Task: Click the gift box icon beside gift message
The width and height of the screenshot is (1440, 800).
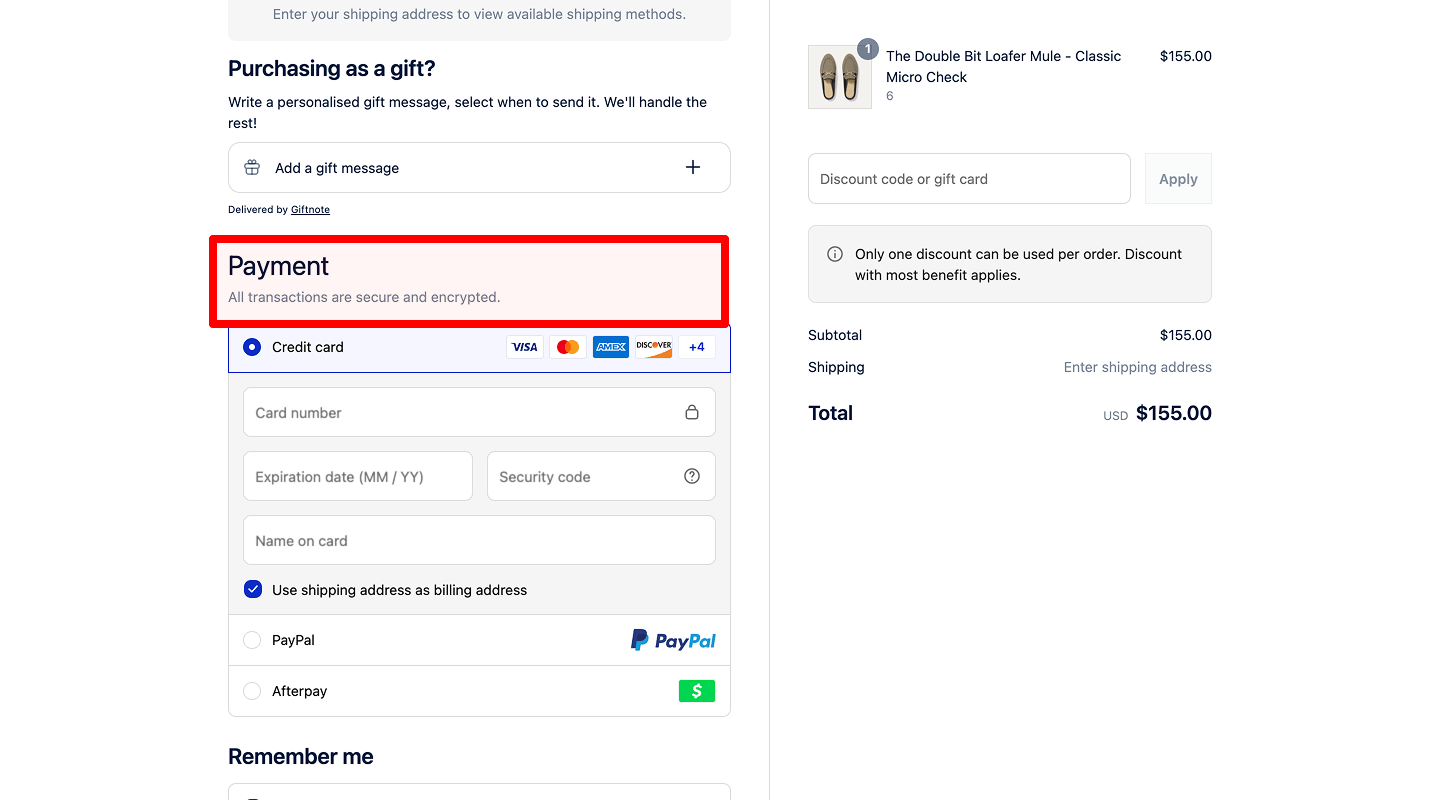Action: pos(251,167)
